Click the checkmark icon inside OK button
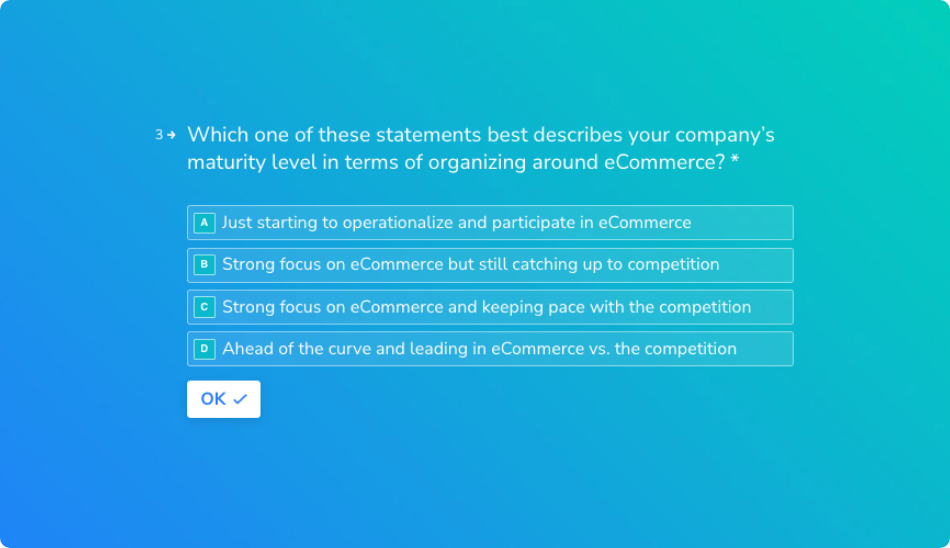 click(x=240, y=399)
